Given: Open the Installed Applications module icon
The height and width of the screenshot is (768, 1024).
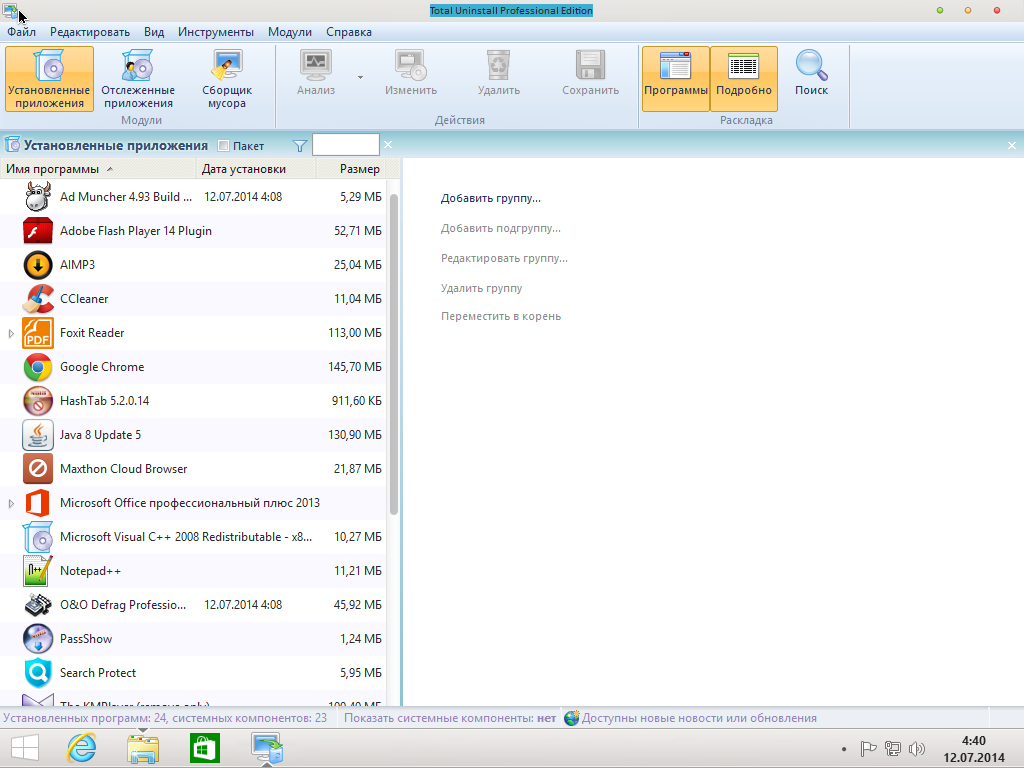Looking at the screenshot, I should click(49, 68).
